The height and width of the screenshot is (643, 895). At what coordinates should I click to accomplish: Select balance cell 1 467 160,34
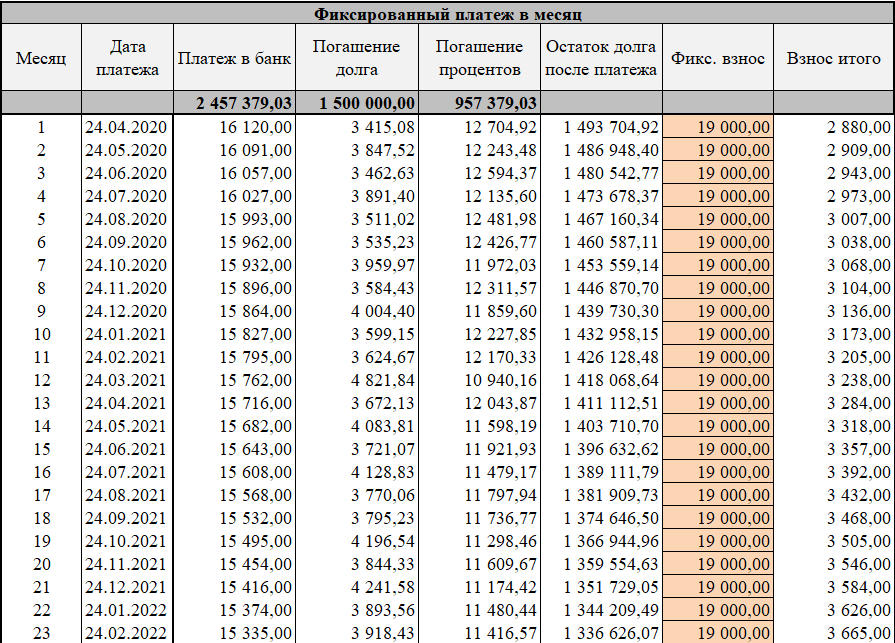601,219
